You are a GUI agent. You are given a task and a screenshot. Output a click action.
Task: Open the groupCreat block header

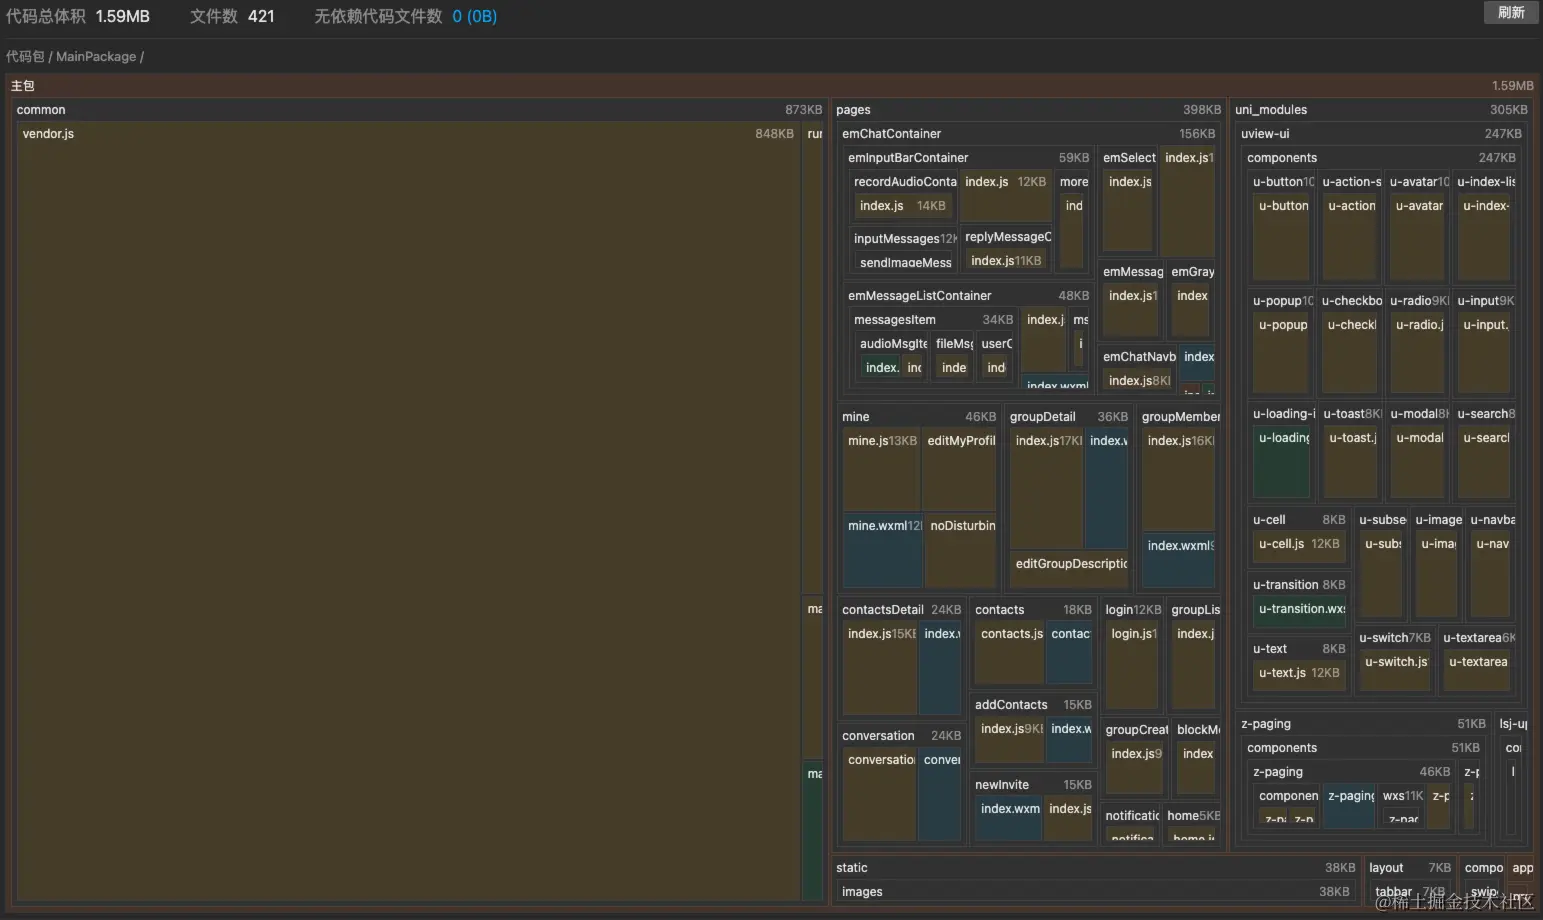point(1136,730)
